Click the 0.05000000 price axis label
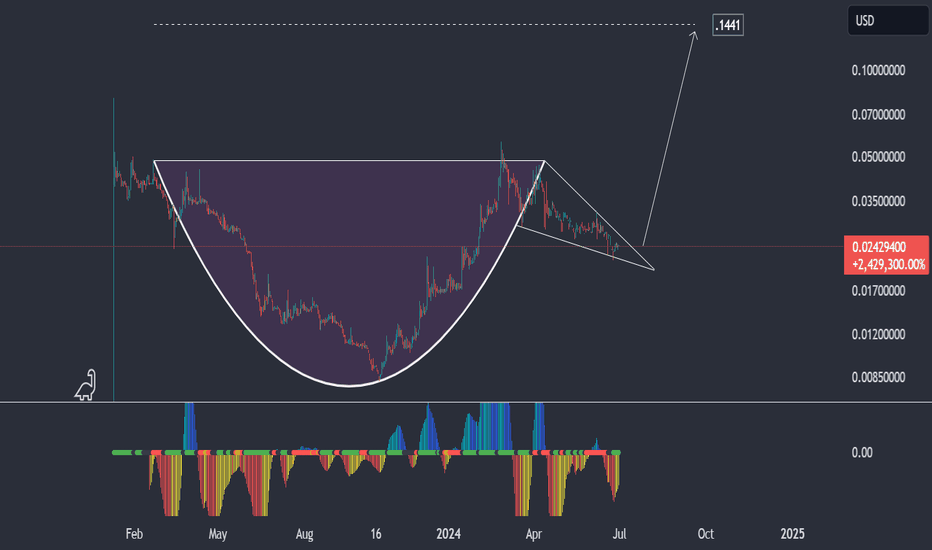This screenshot has height=550, width=932. [x=878, y=157]
